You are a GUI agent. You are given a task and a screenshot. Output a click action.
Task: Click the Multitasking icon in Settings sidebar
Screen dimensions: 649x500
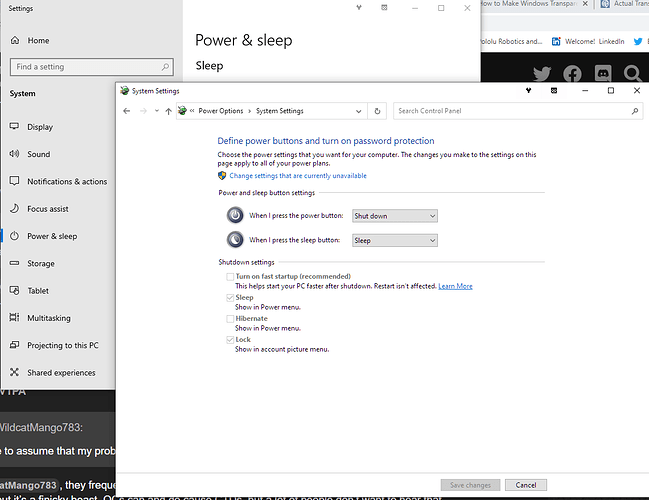click(x=14, y=318)
